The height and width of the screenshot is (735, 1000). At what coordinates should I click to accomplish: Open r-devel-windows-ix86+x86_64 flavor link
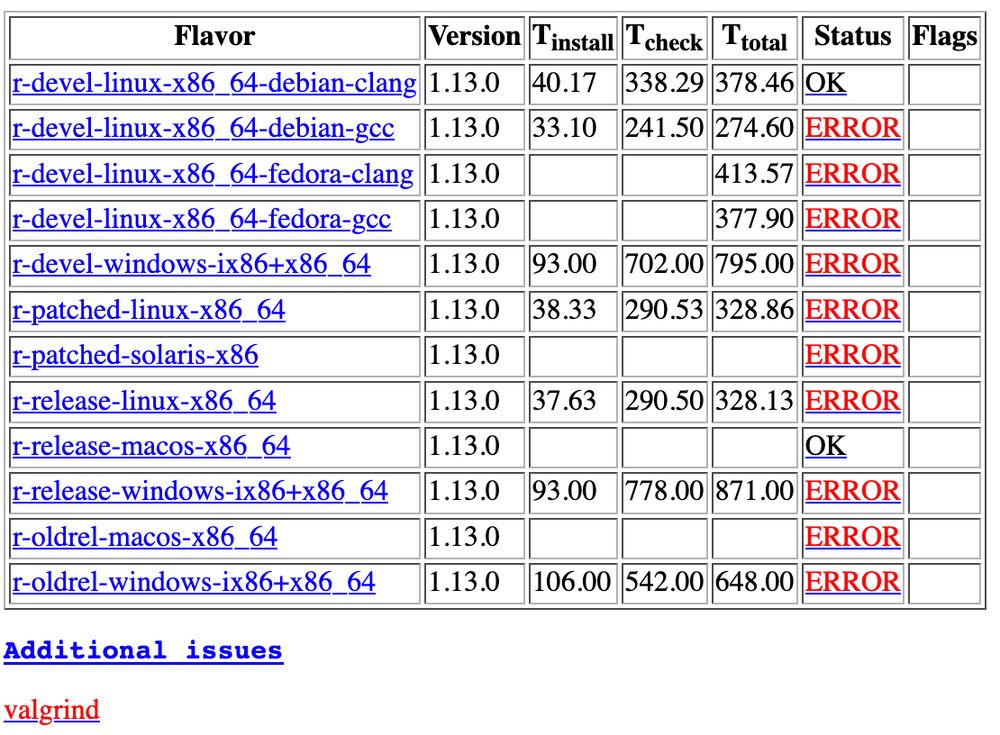click(191, 265)
